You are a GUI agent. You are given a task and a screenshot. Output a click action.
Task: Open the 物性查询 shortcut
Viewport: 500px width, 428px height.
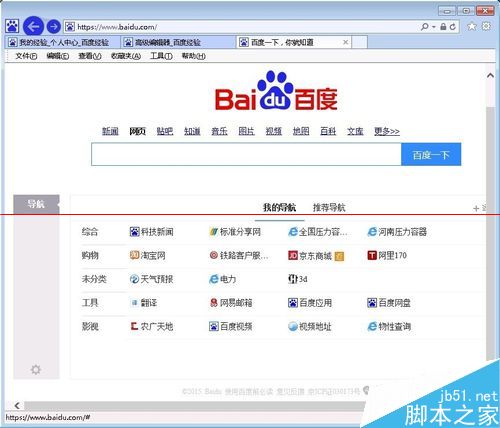[389, 326]
